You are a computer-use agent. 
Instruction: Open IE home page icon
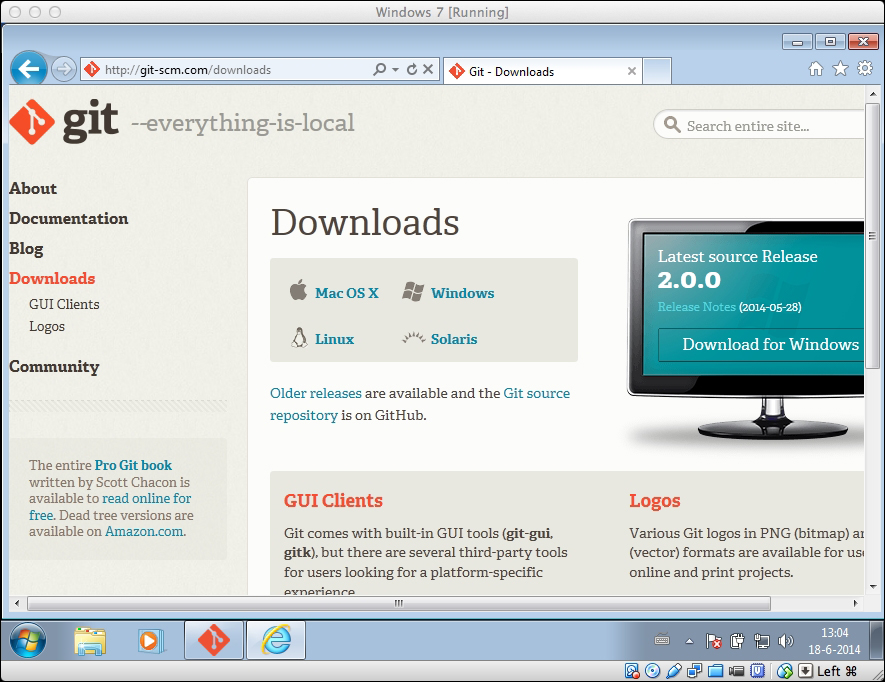point(816,69)
